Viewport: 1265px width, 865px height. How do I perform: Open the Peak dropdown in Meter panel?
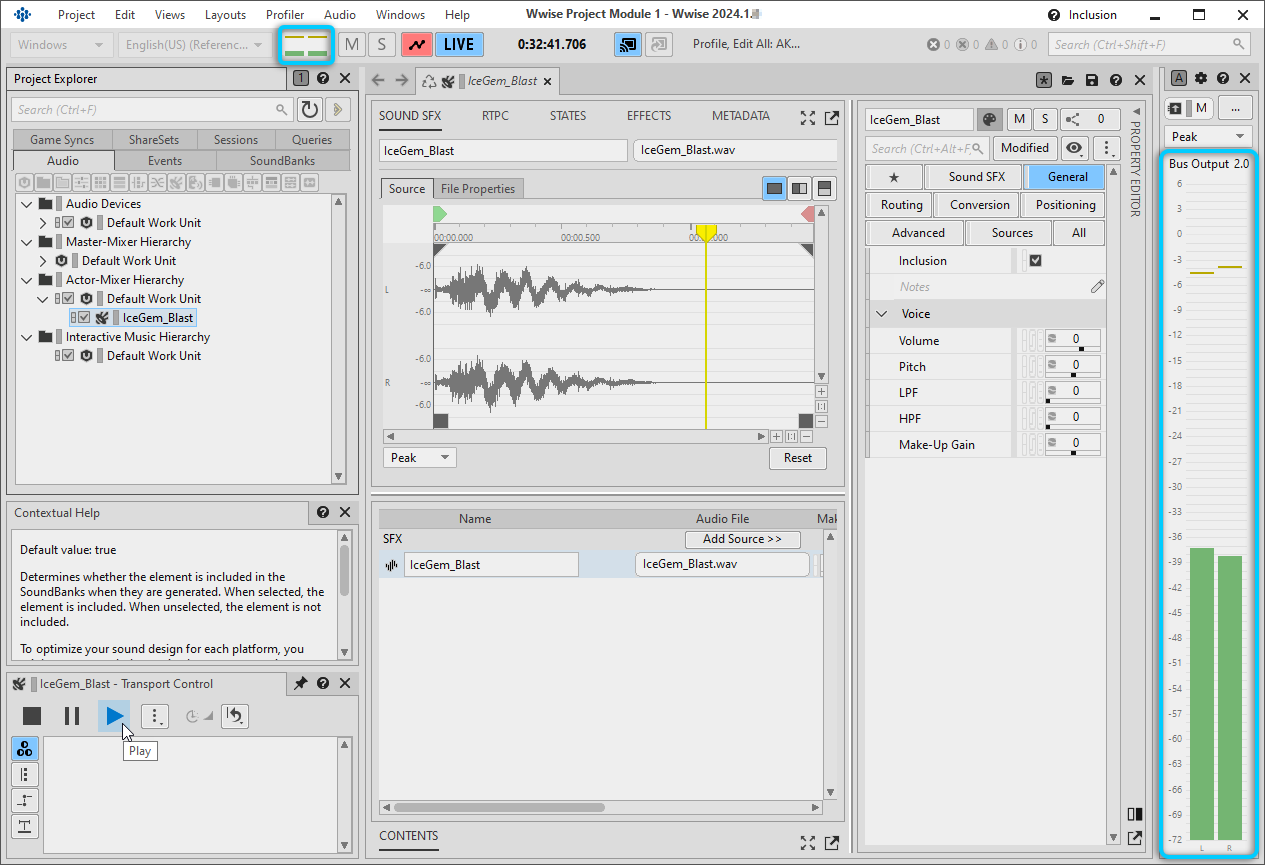point(1208,137)
